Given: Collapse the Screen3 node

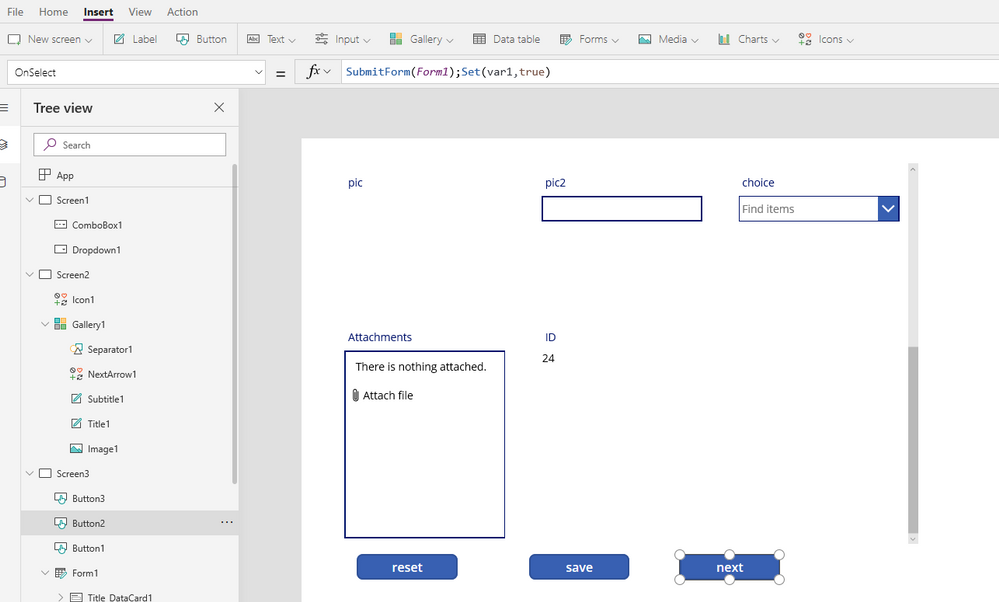Looking at the screenshot, I should (x=29, y=473).
